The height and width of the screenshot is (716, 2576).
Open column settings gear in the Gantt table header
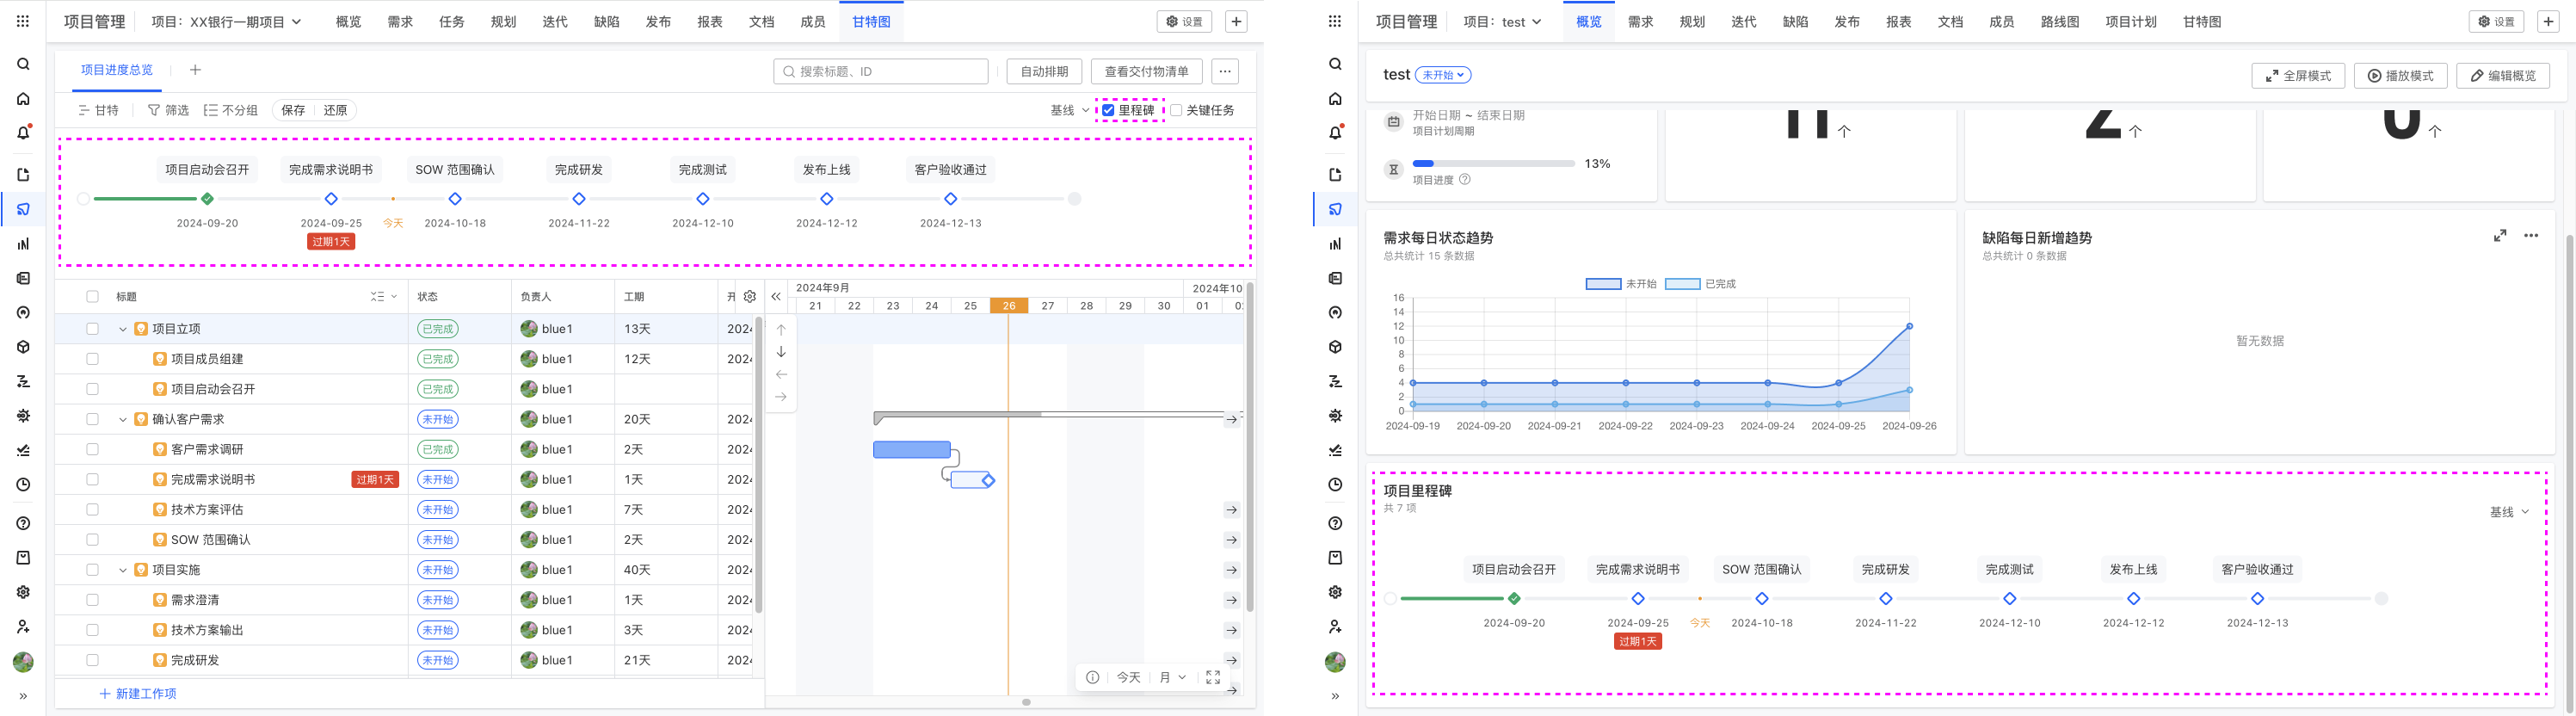[x=750, y=296]
